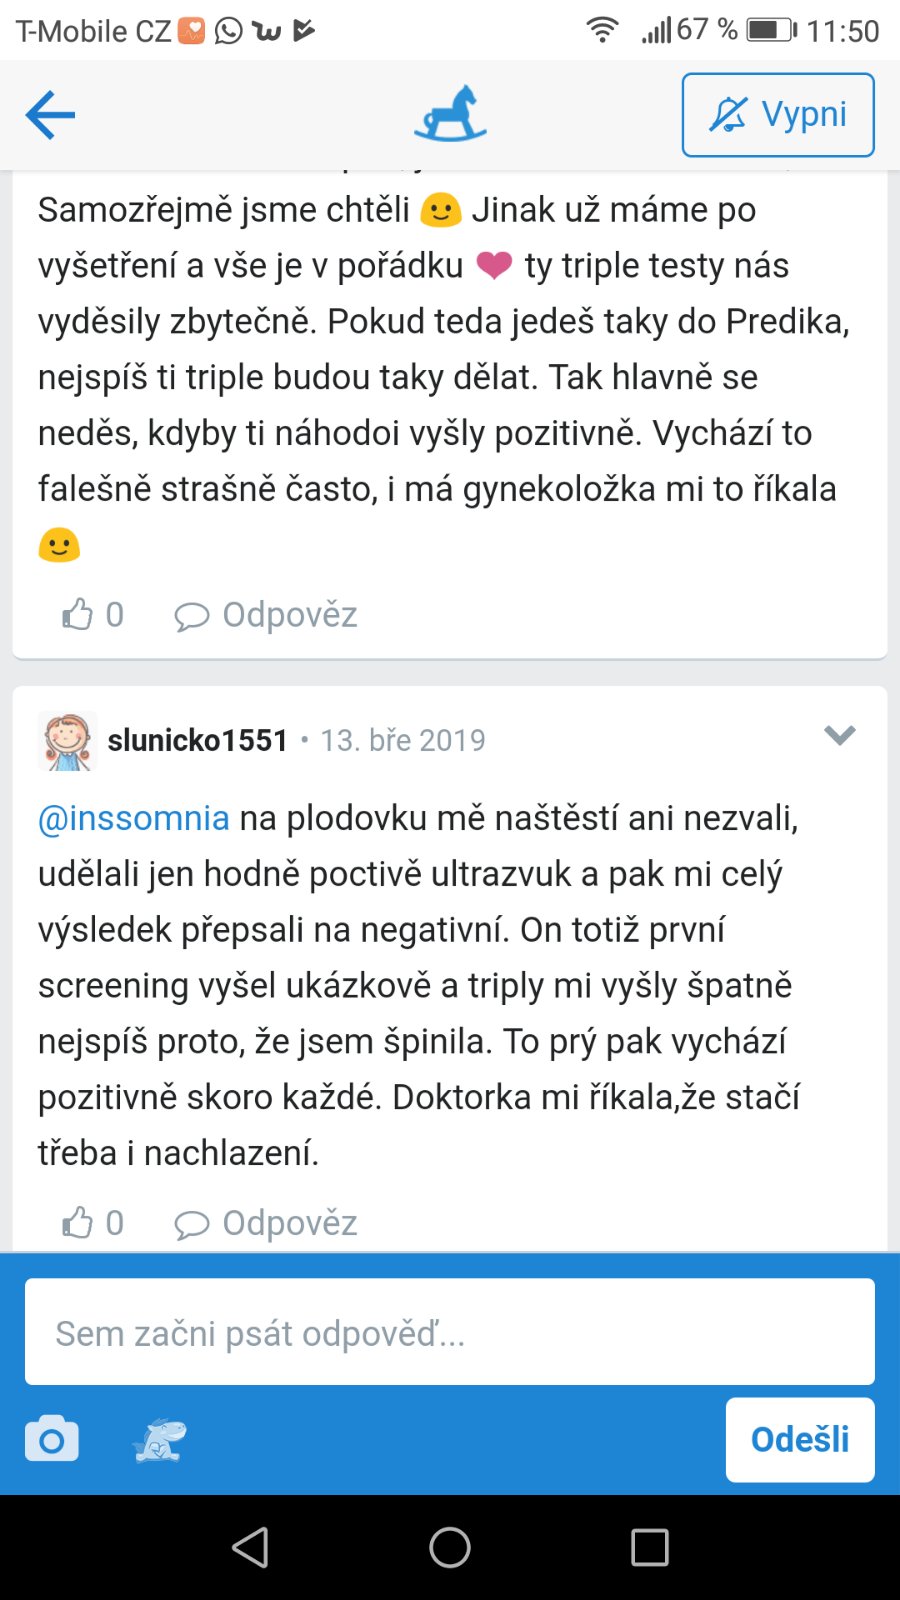The width and height of the screenshot is (900, 1600).
Task: Open Android recent apps square
Action: point(650,1548)
